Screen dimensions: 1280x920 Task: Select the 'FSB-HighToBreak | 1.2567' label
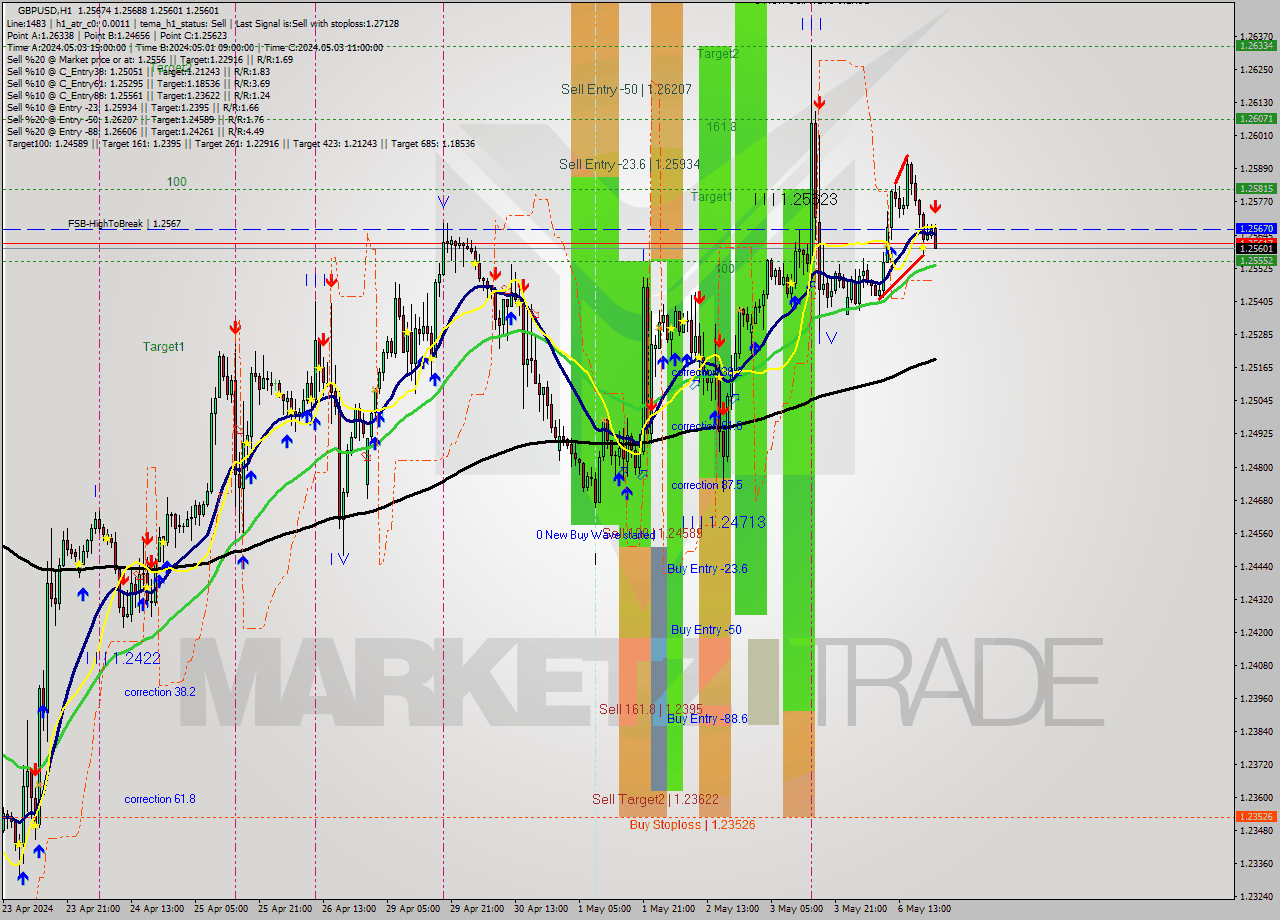pos(124,224)
